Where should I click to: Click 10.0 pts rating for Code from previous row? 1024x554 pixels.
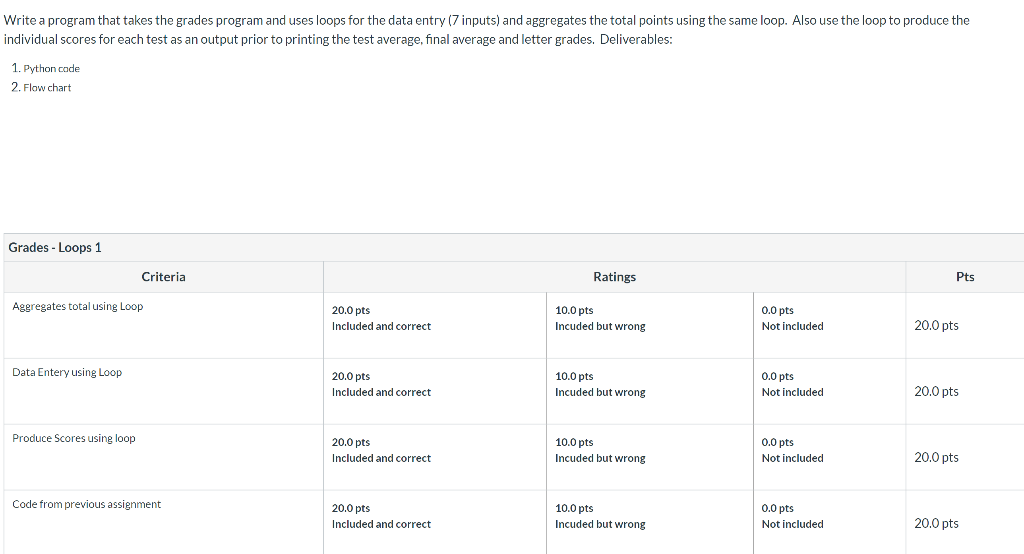click(x=574, y=508)
